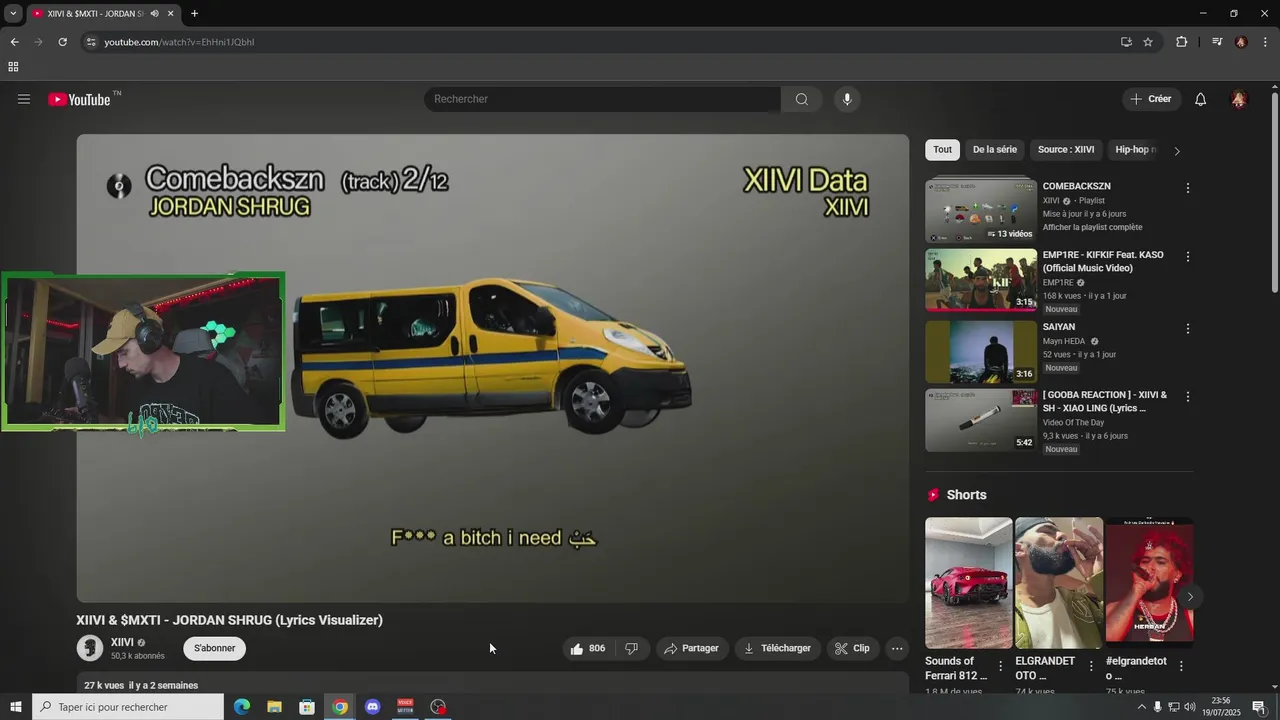Switch to the XIIVI & $MXTI browser tab
Viewport: 1280px width, 720px height.
96,14
